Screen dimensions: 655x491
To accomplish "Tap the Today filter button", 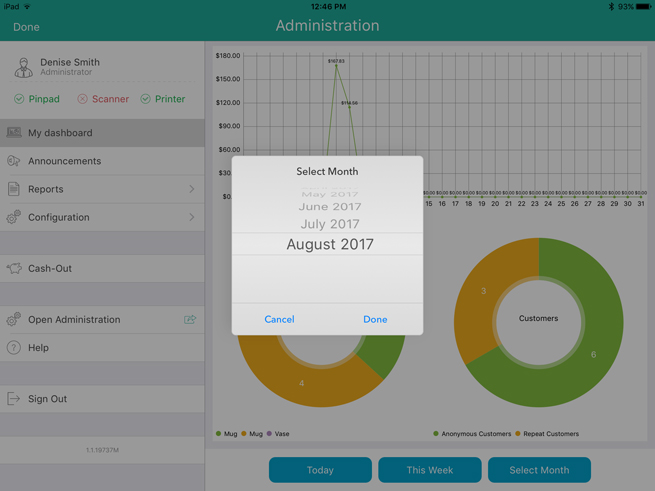I will point(320,470).
